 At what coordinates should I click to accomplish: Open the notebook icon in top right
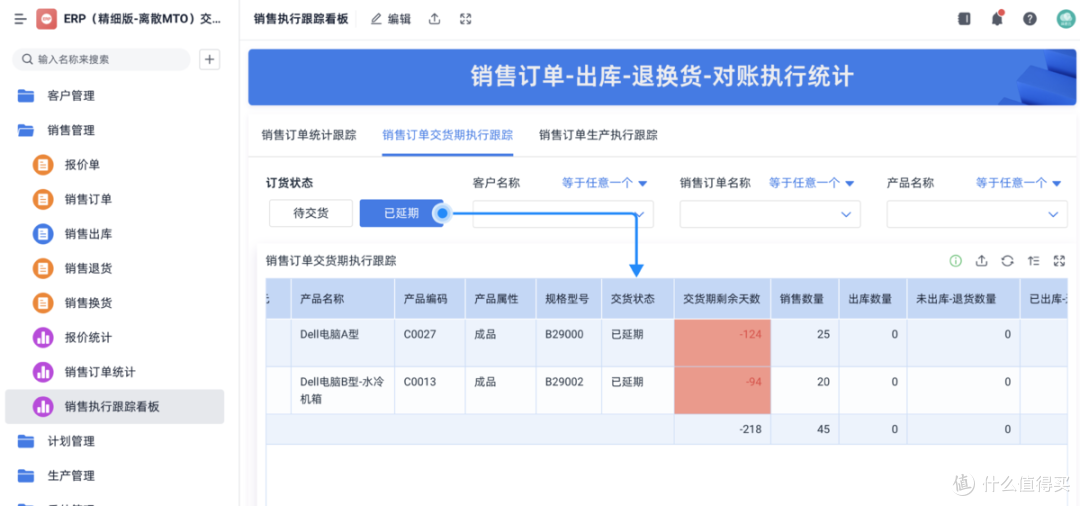point(964,19)
